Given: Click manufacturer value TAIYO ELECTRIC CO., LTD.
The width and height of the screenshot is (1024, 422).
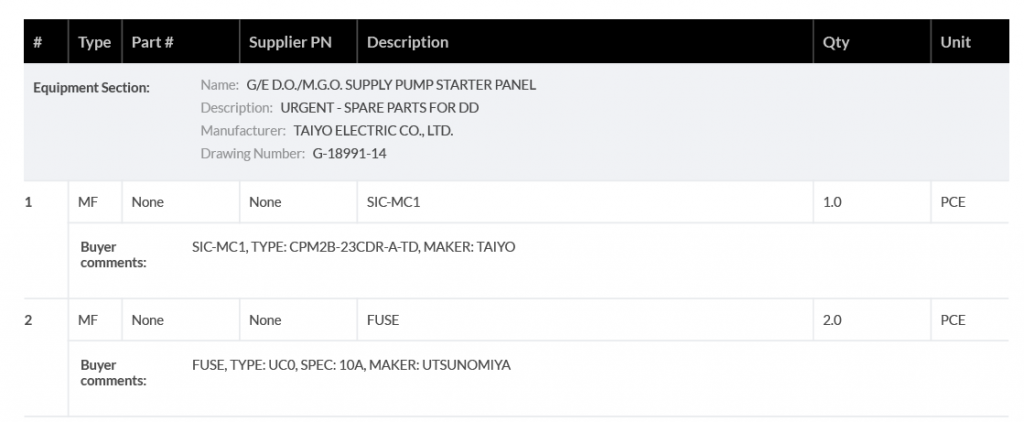Looking at the screenshot, I should (373, 130).
